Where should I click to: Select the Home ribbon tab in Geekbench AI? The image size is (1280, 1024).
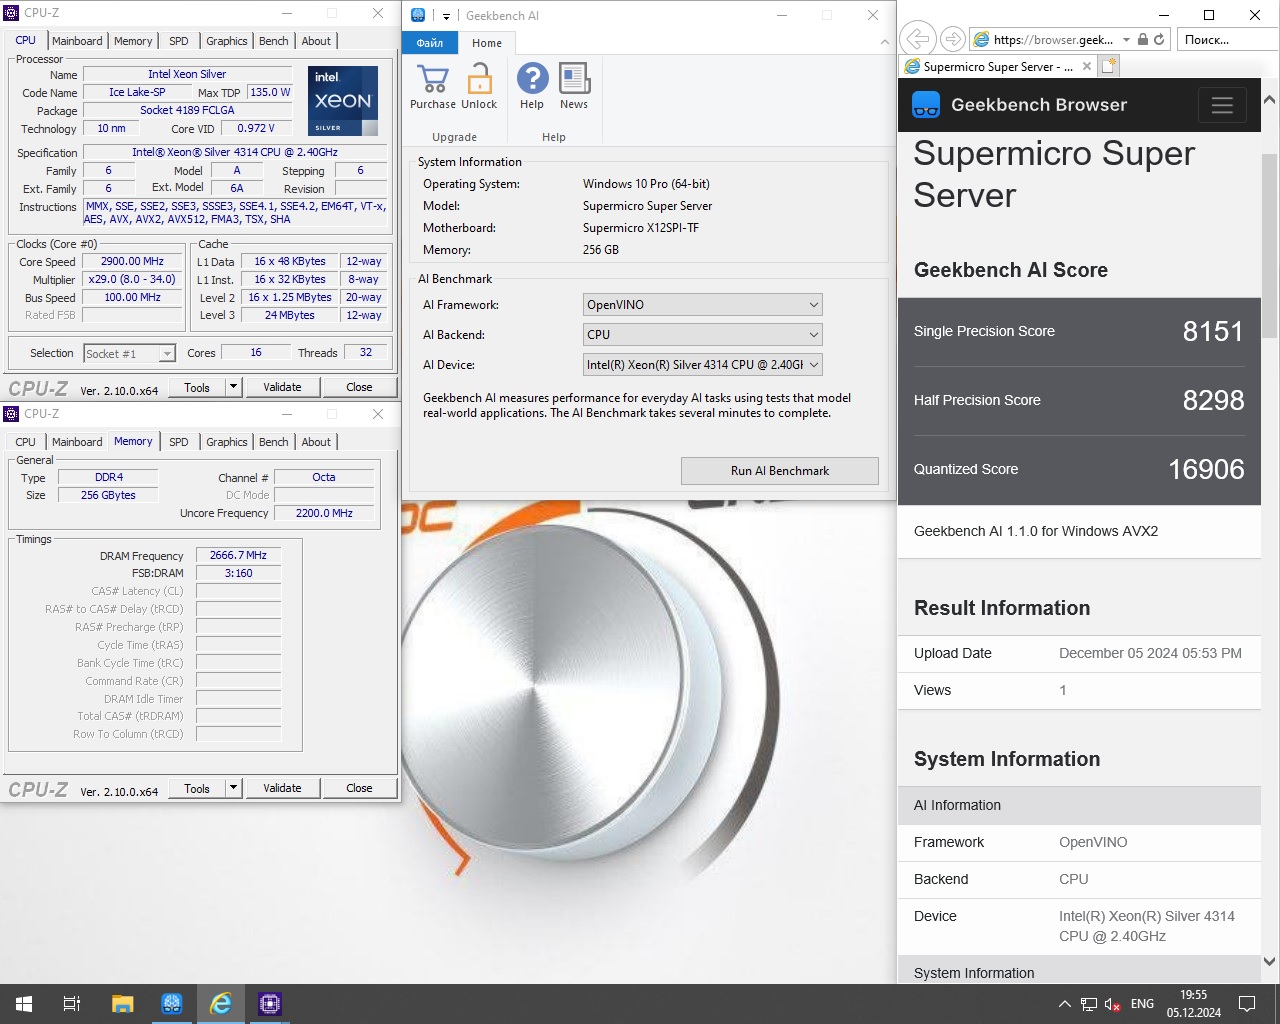487,43
